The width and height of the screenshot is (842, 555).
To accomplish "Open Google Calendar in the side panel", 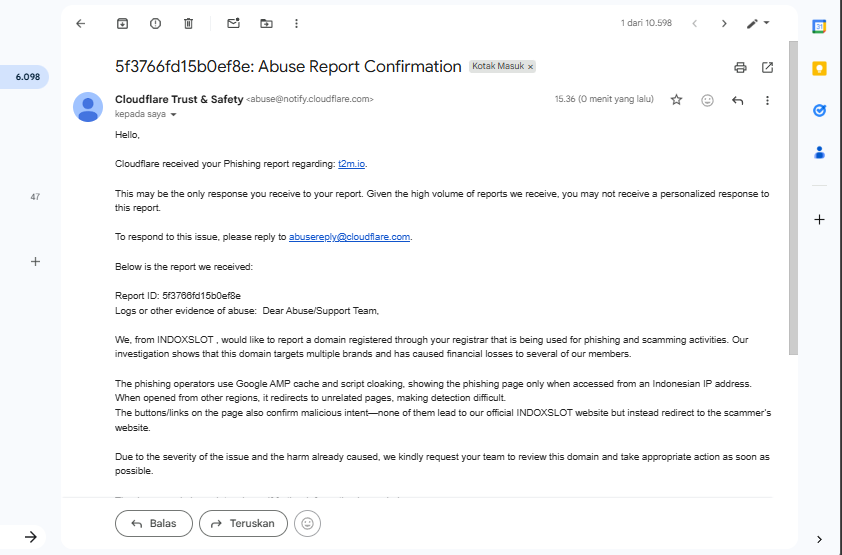I will coord(819,26).
